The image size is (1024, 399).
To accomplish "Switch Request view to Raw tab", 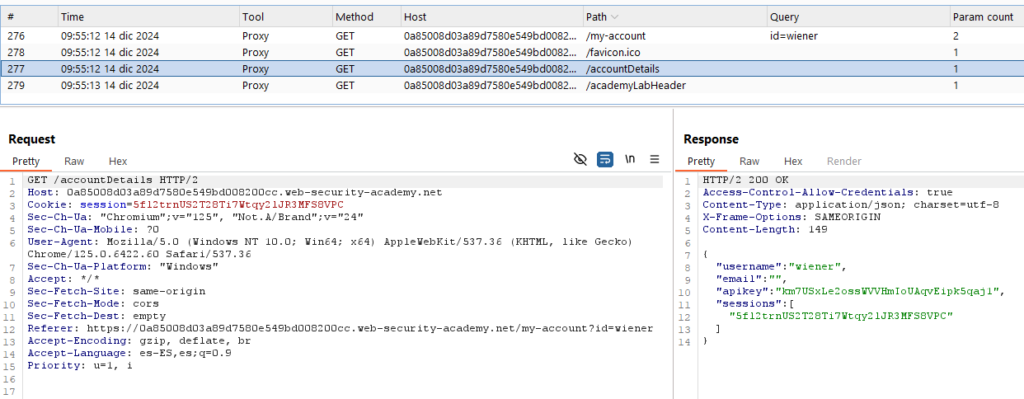I will (74, 161).
